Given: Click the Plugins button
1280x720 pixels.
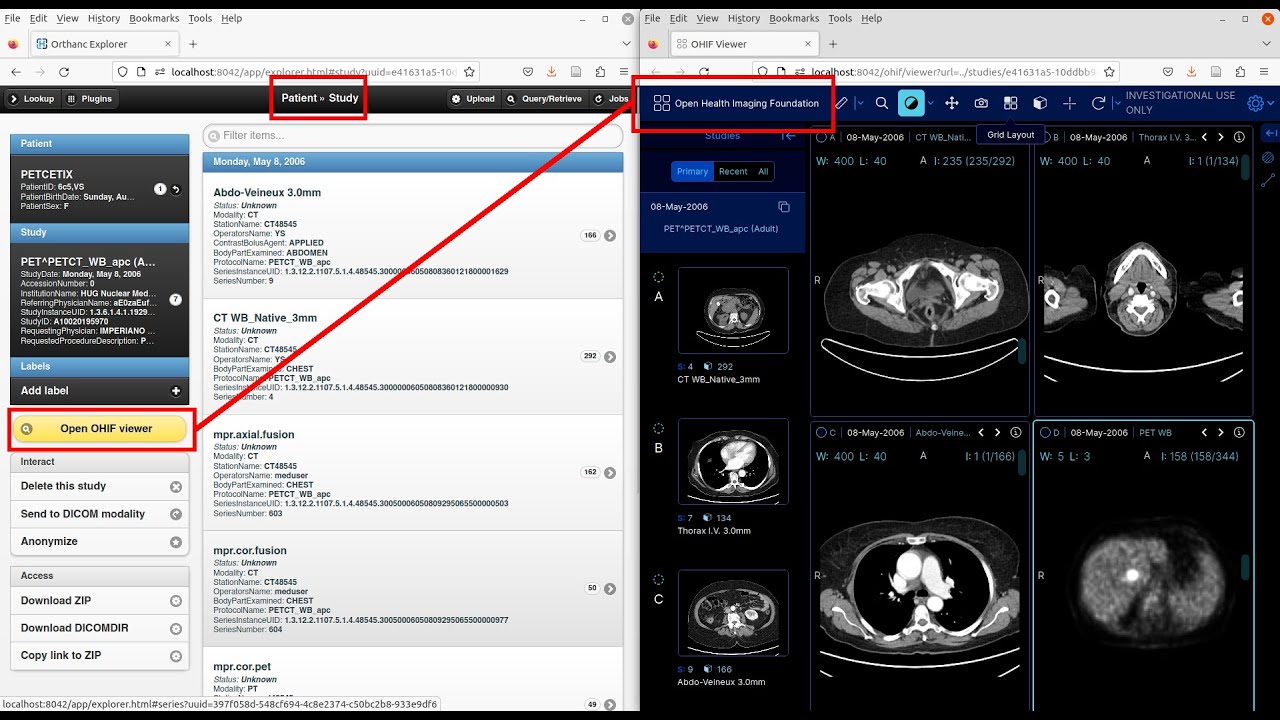Looking at the screenshot, I should tap(90, 99).
